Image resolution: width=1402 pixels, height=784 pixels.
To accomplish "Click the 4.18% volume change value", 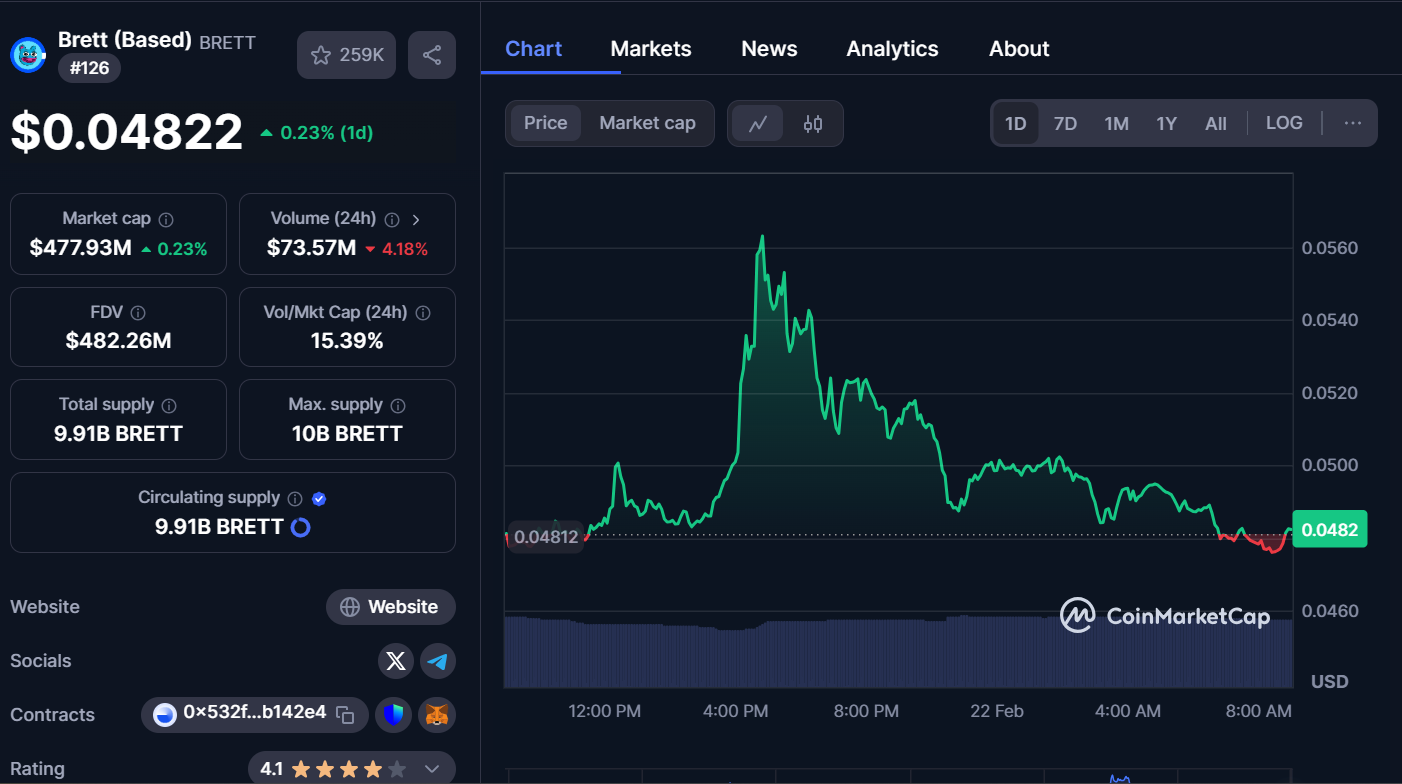I will click(x=396, y=249).
